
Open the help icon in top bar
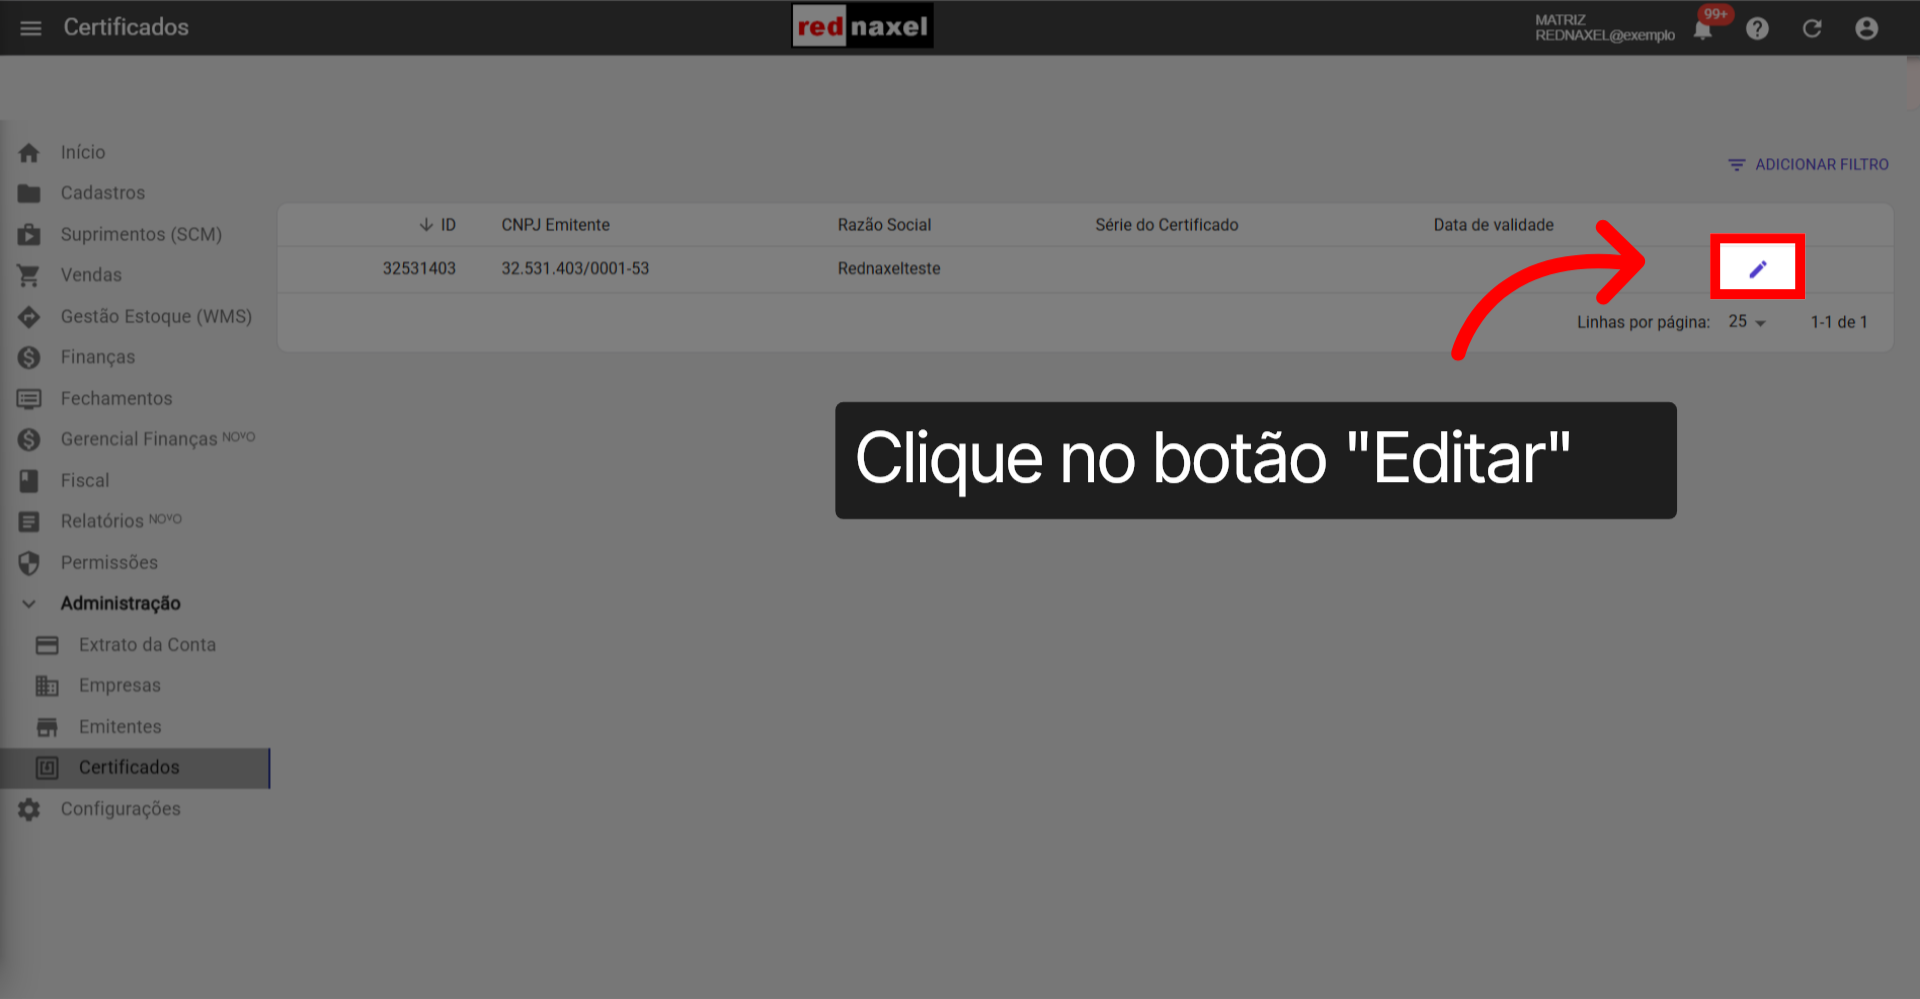[x=1757, y=28]
